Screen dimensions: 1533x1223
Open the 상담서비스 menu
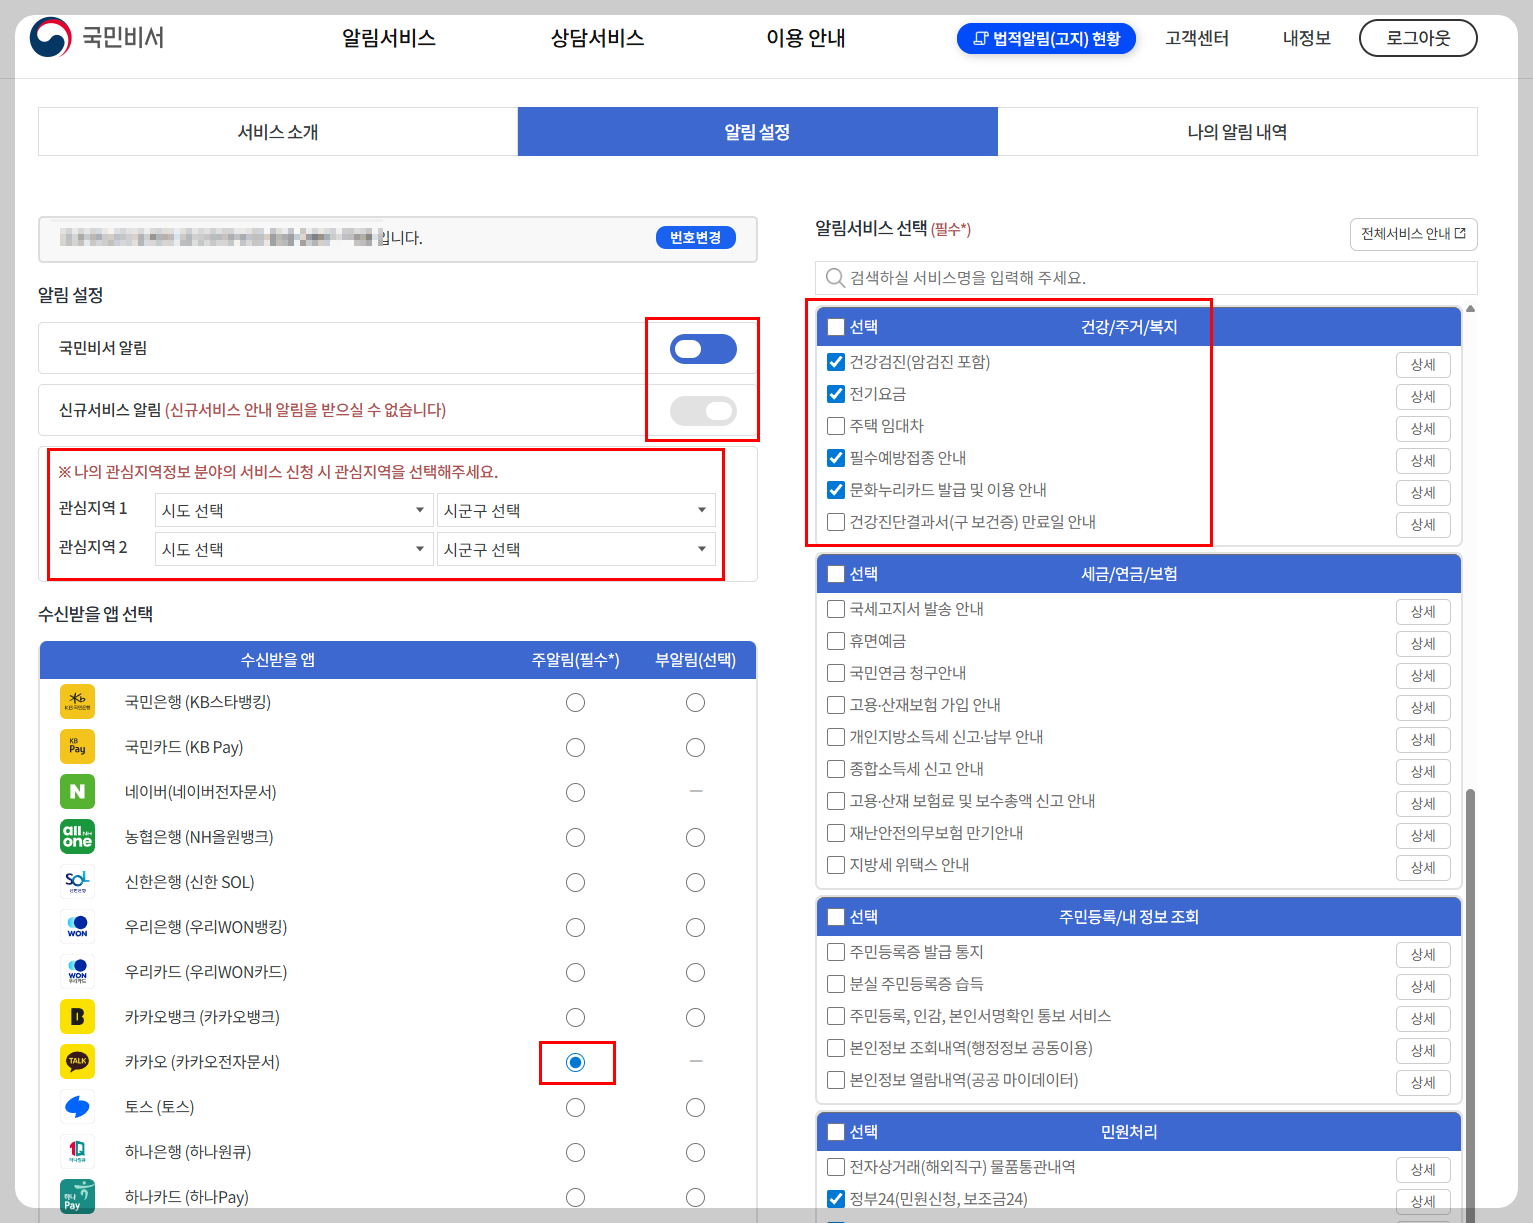tap(597, 38)
